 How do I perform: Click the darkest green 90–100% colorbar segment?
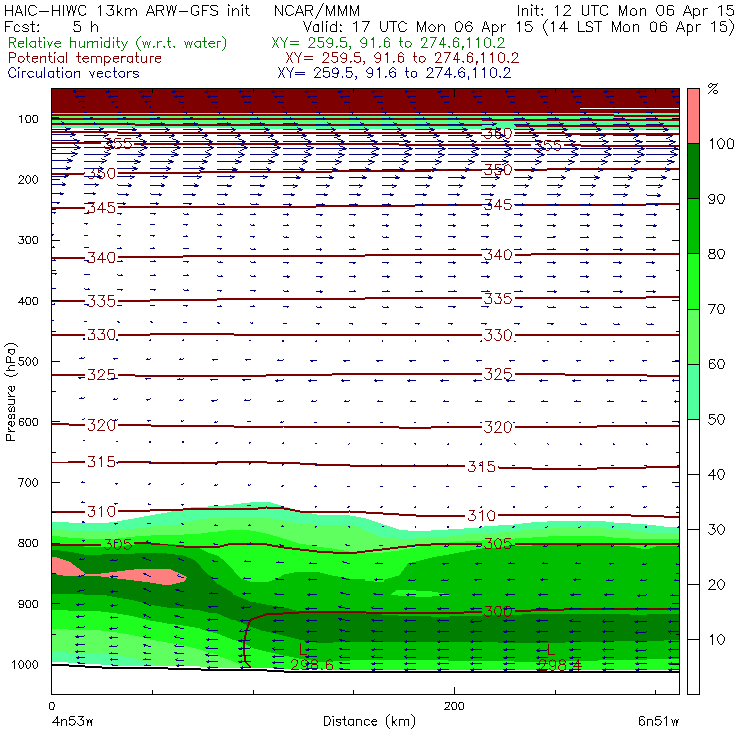693,171
